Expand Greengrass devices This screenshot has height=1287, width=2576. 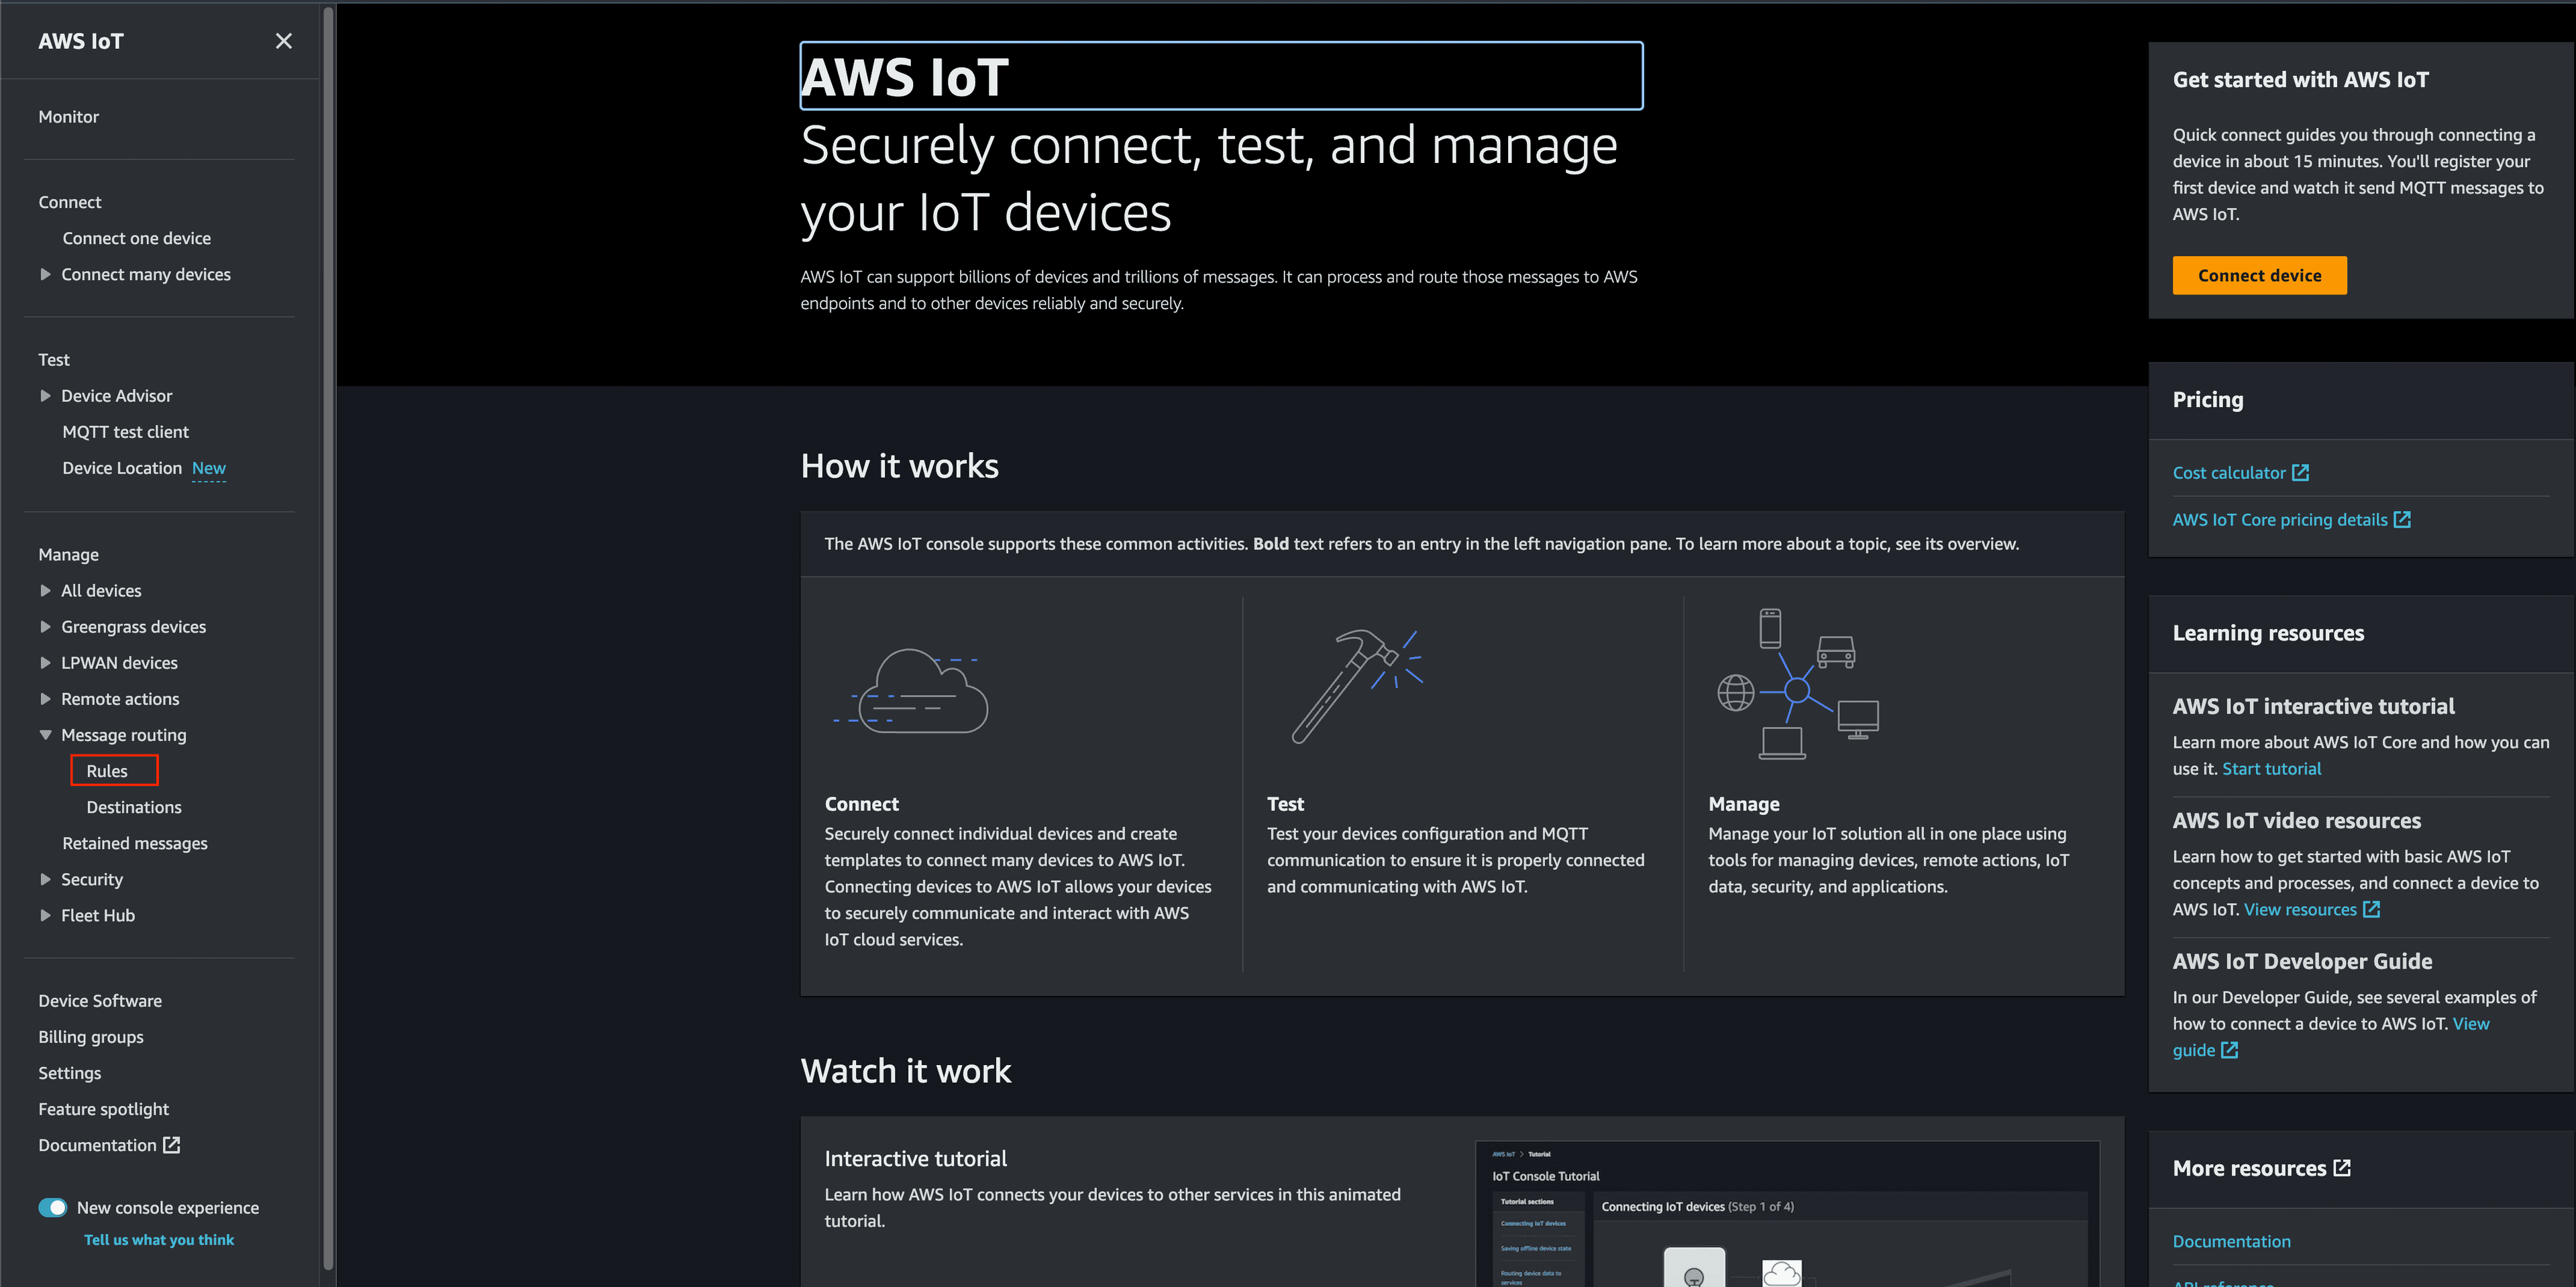click(45, 627)
